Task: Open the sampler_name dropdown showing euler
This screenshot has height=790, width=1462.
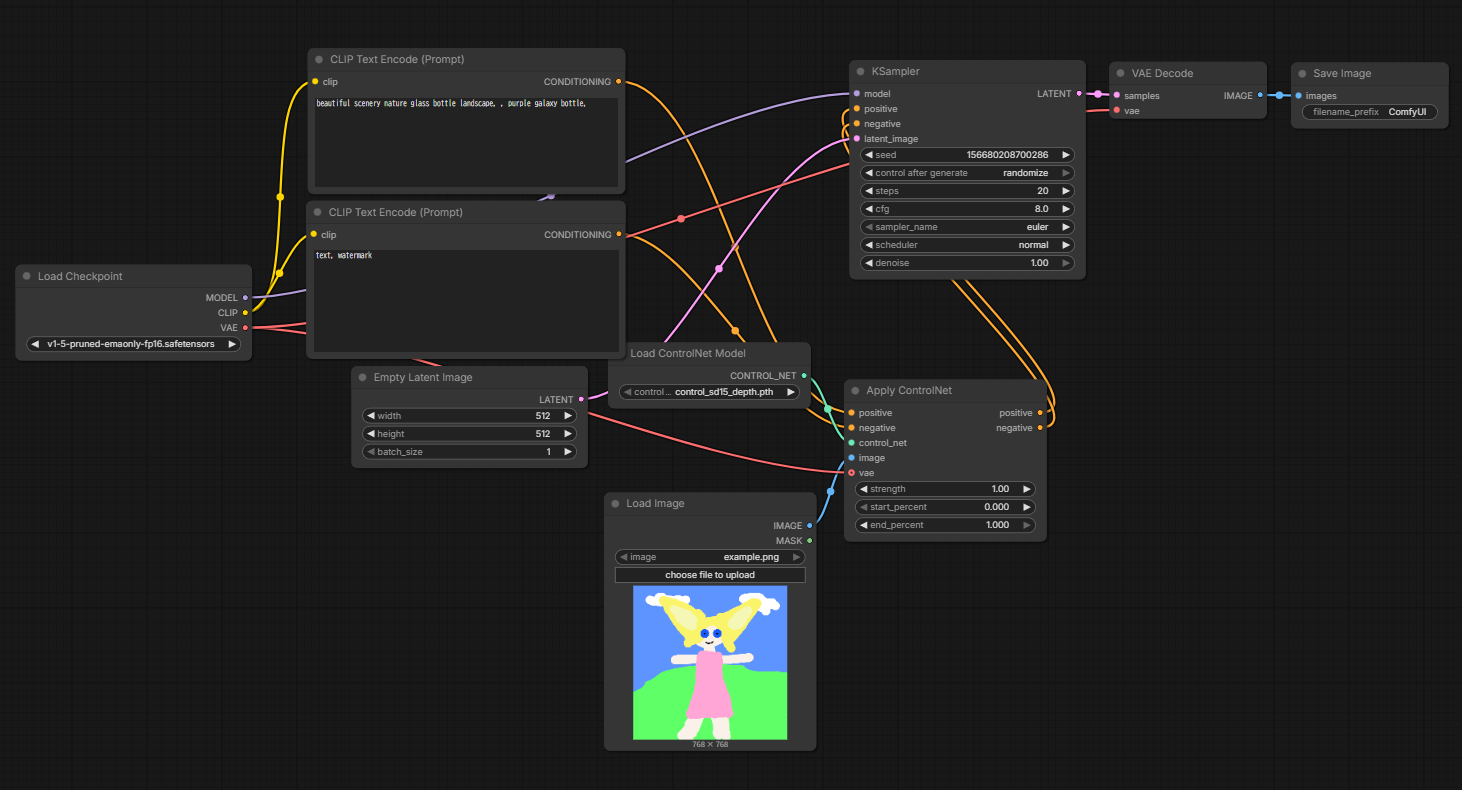Action: [967, 227]
